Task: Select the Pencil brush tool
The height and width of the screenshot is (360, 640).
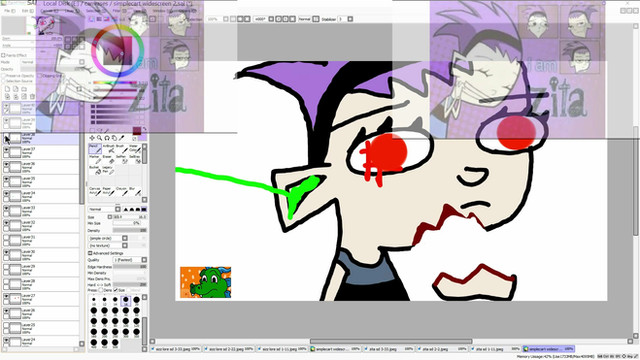Action: [x=95, y=149]
